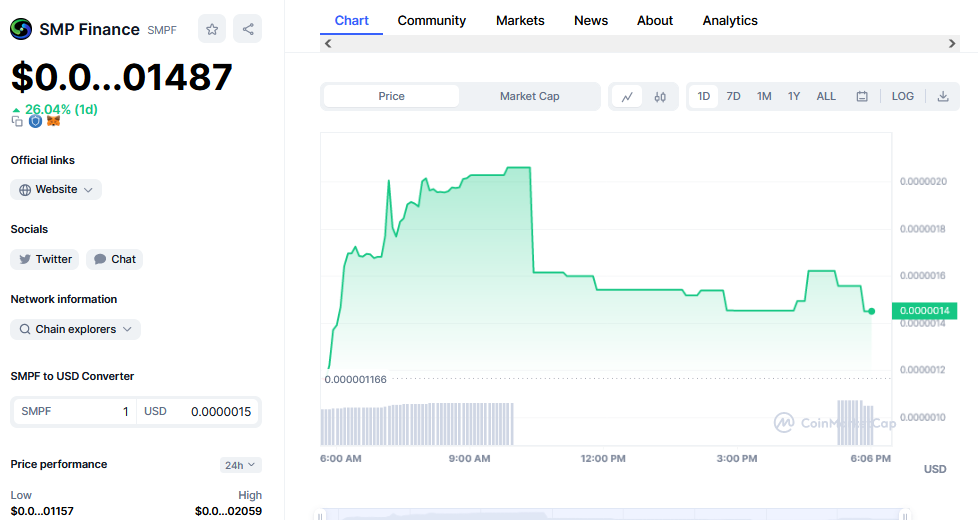This screenshot has width=978, height=520.
Task: Expand the Website dropdown
Action: click(56, 190)
